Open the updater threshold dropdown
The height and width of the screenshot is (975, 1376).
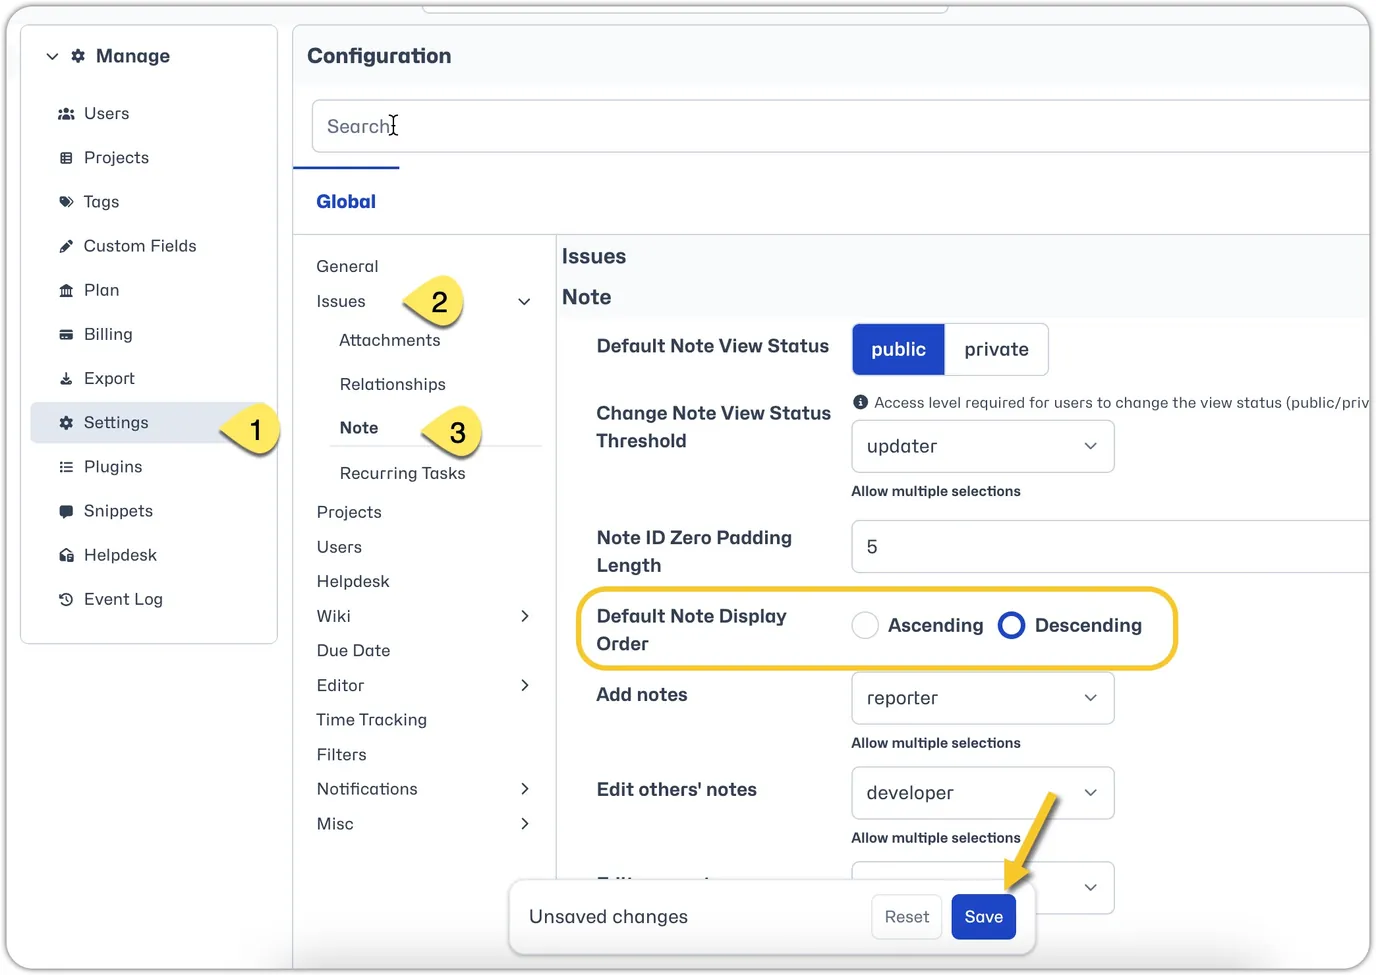(983, 446)
